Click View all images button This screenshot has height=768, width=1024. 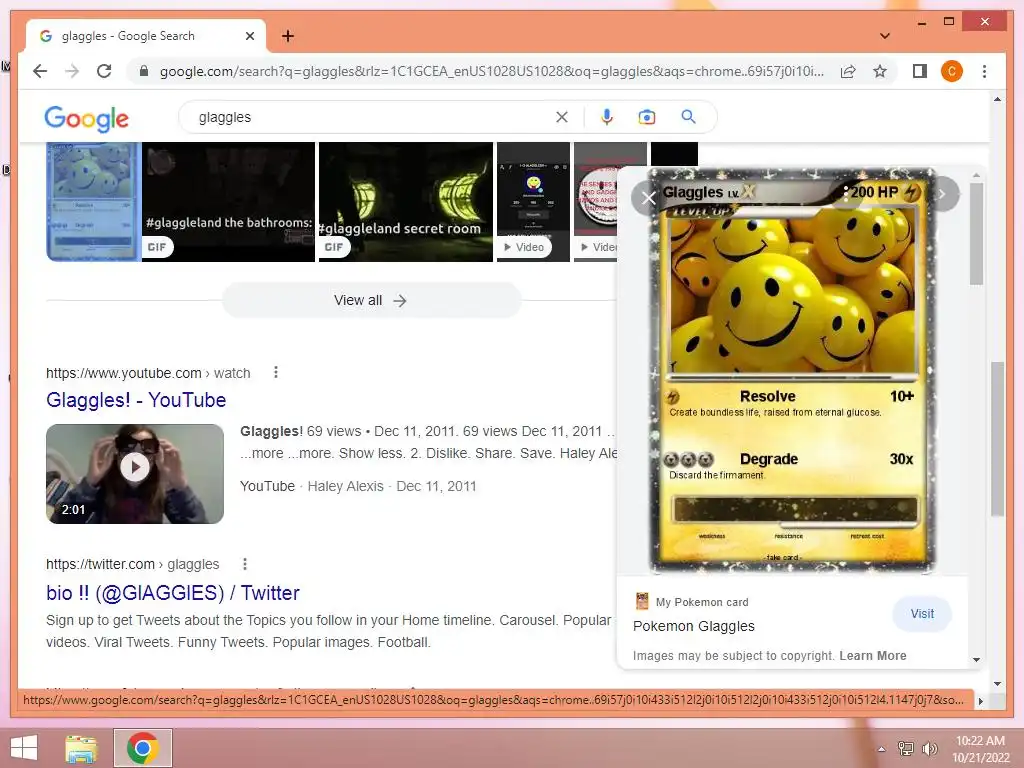[371, 300]
